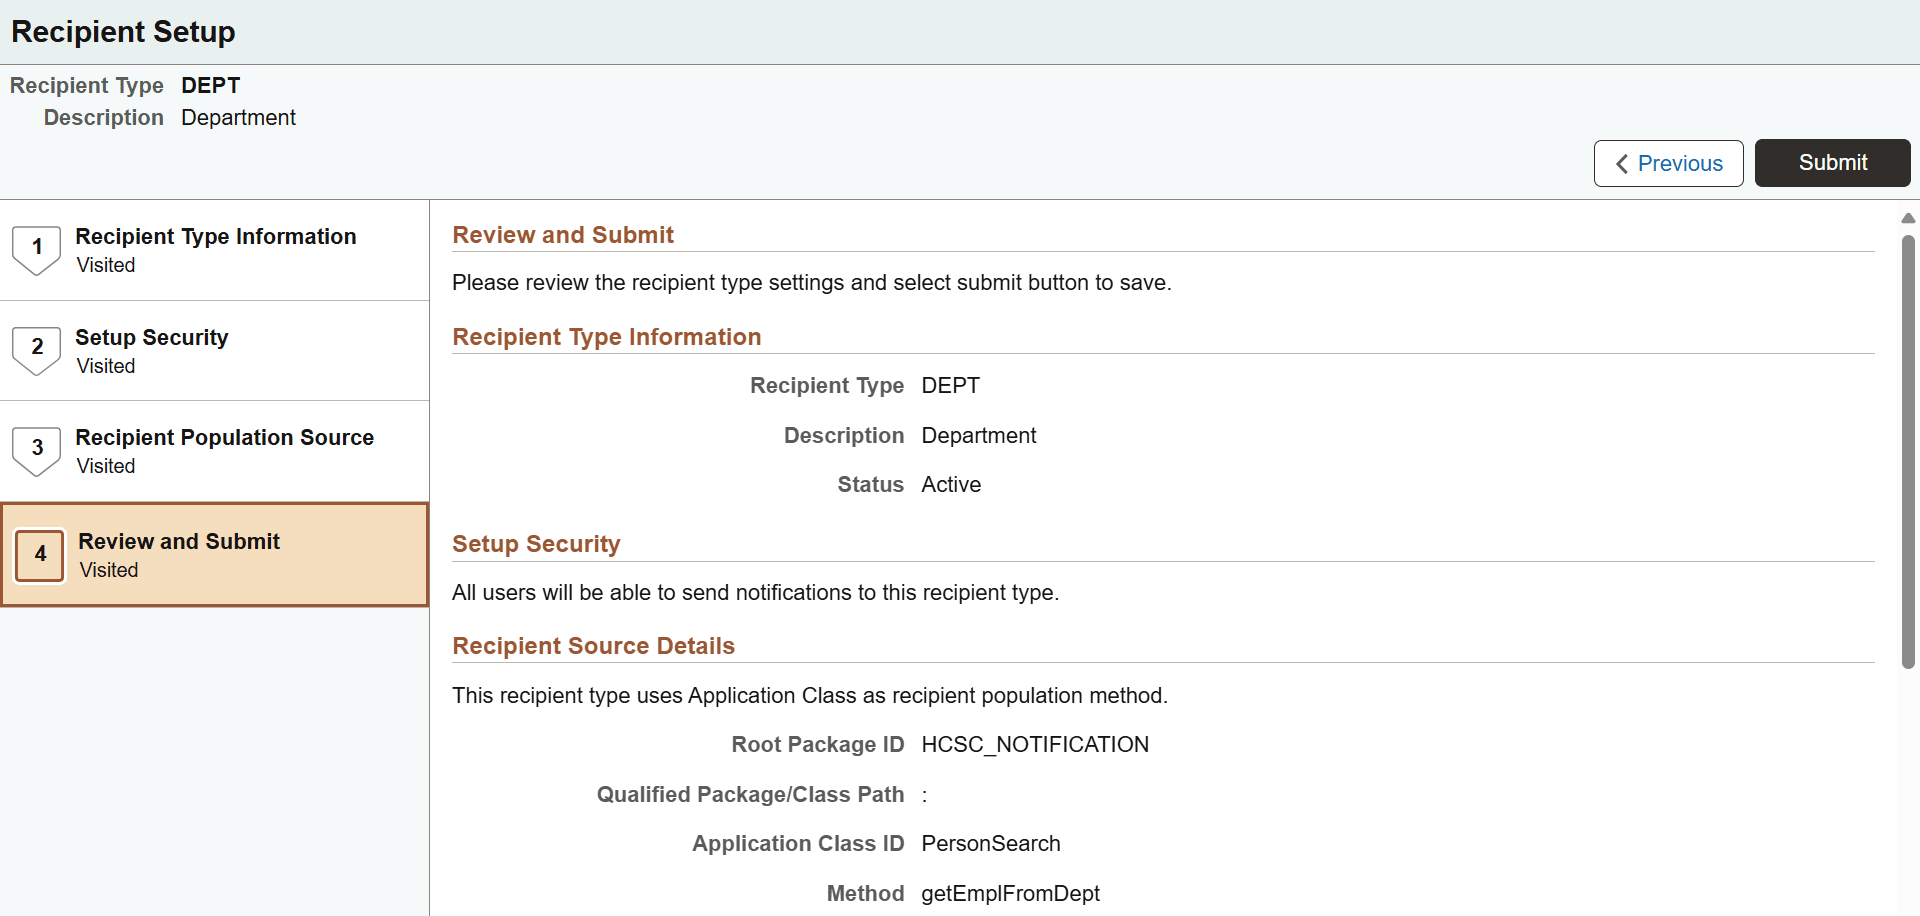Select the Recipient Population Source step
This screenshot has width=1920, height=916.
(x=224, y=438)
